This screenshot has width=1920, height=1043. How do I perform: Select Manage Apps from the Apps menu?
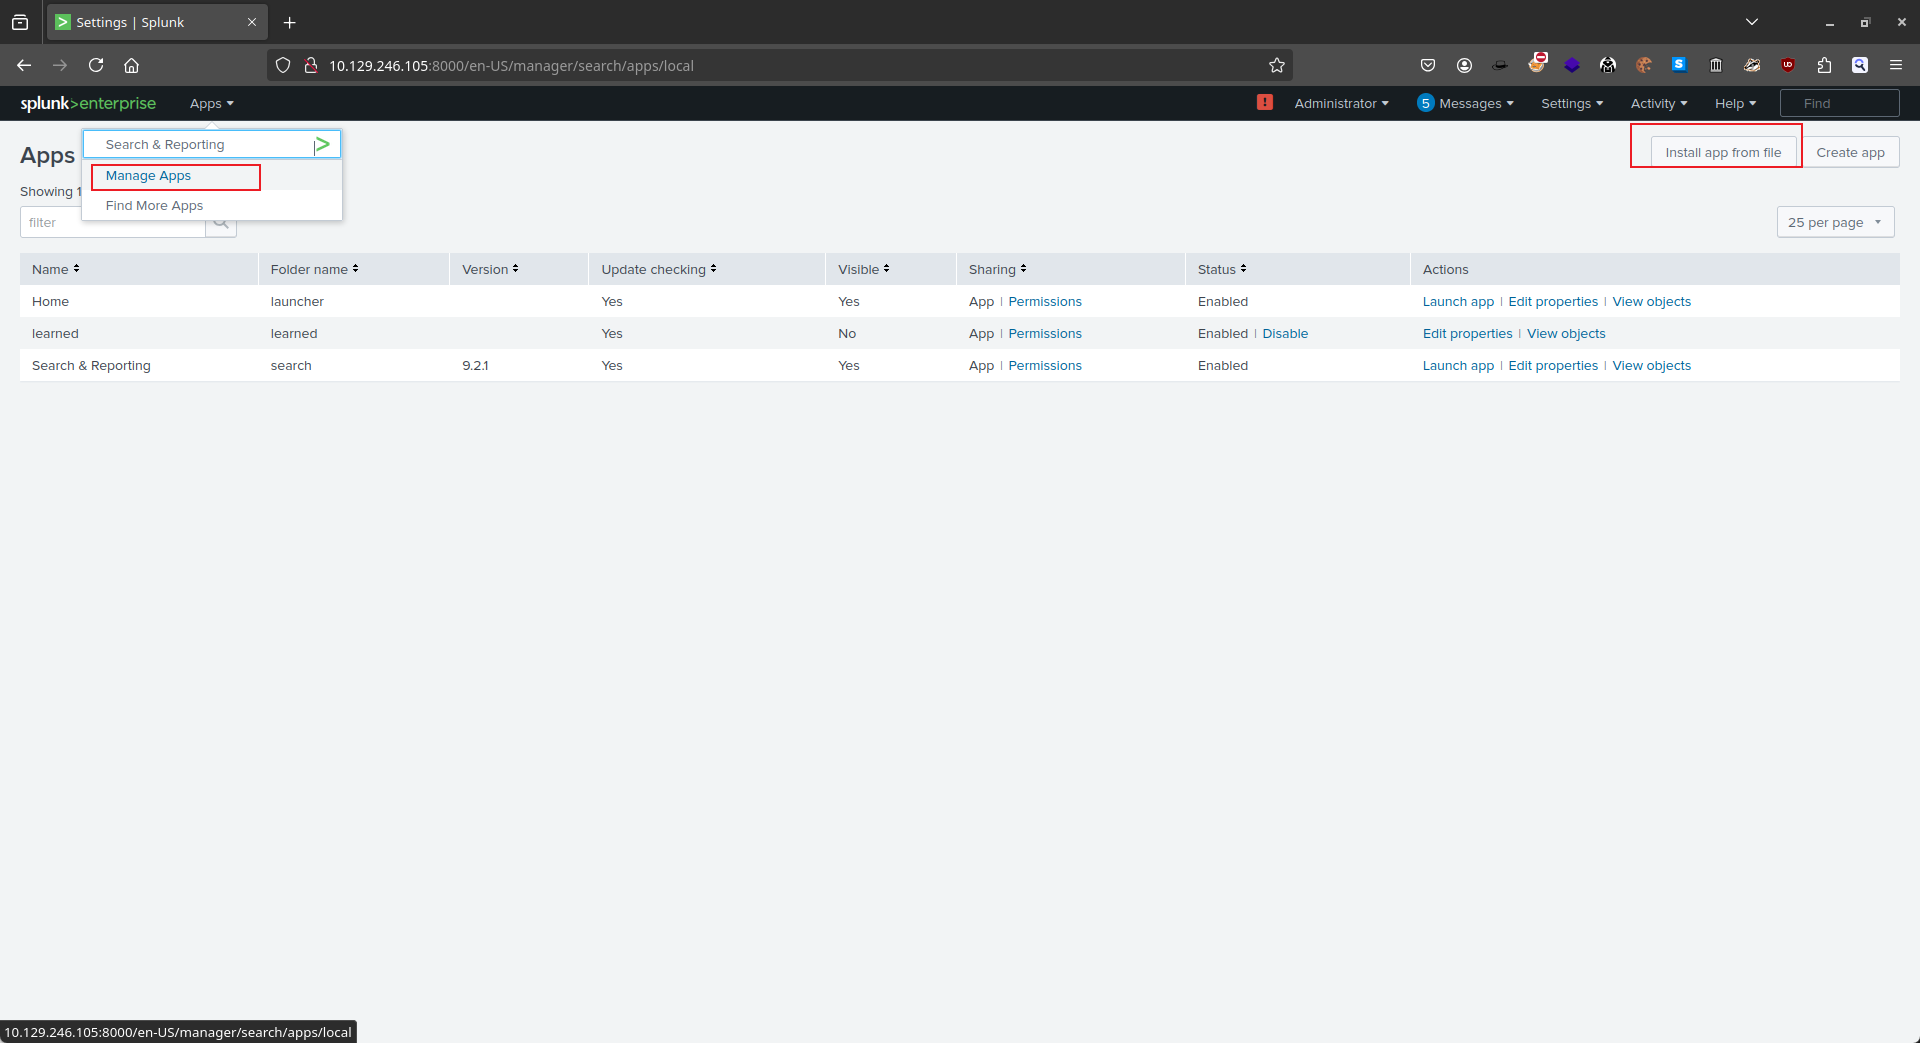point(148,176)
